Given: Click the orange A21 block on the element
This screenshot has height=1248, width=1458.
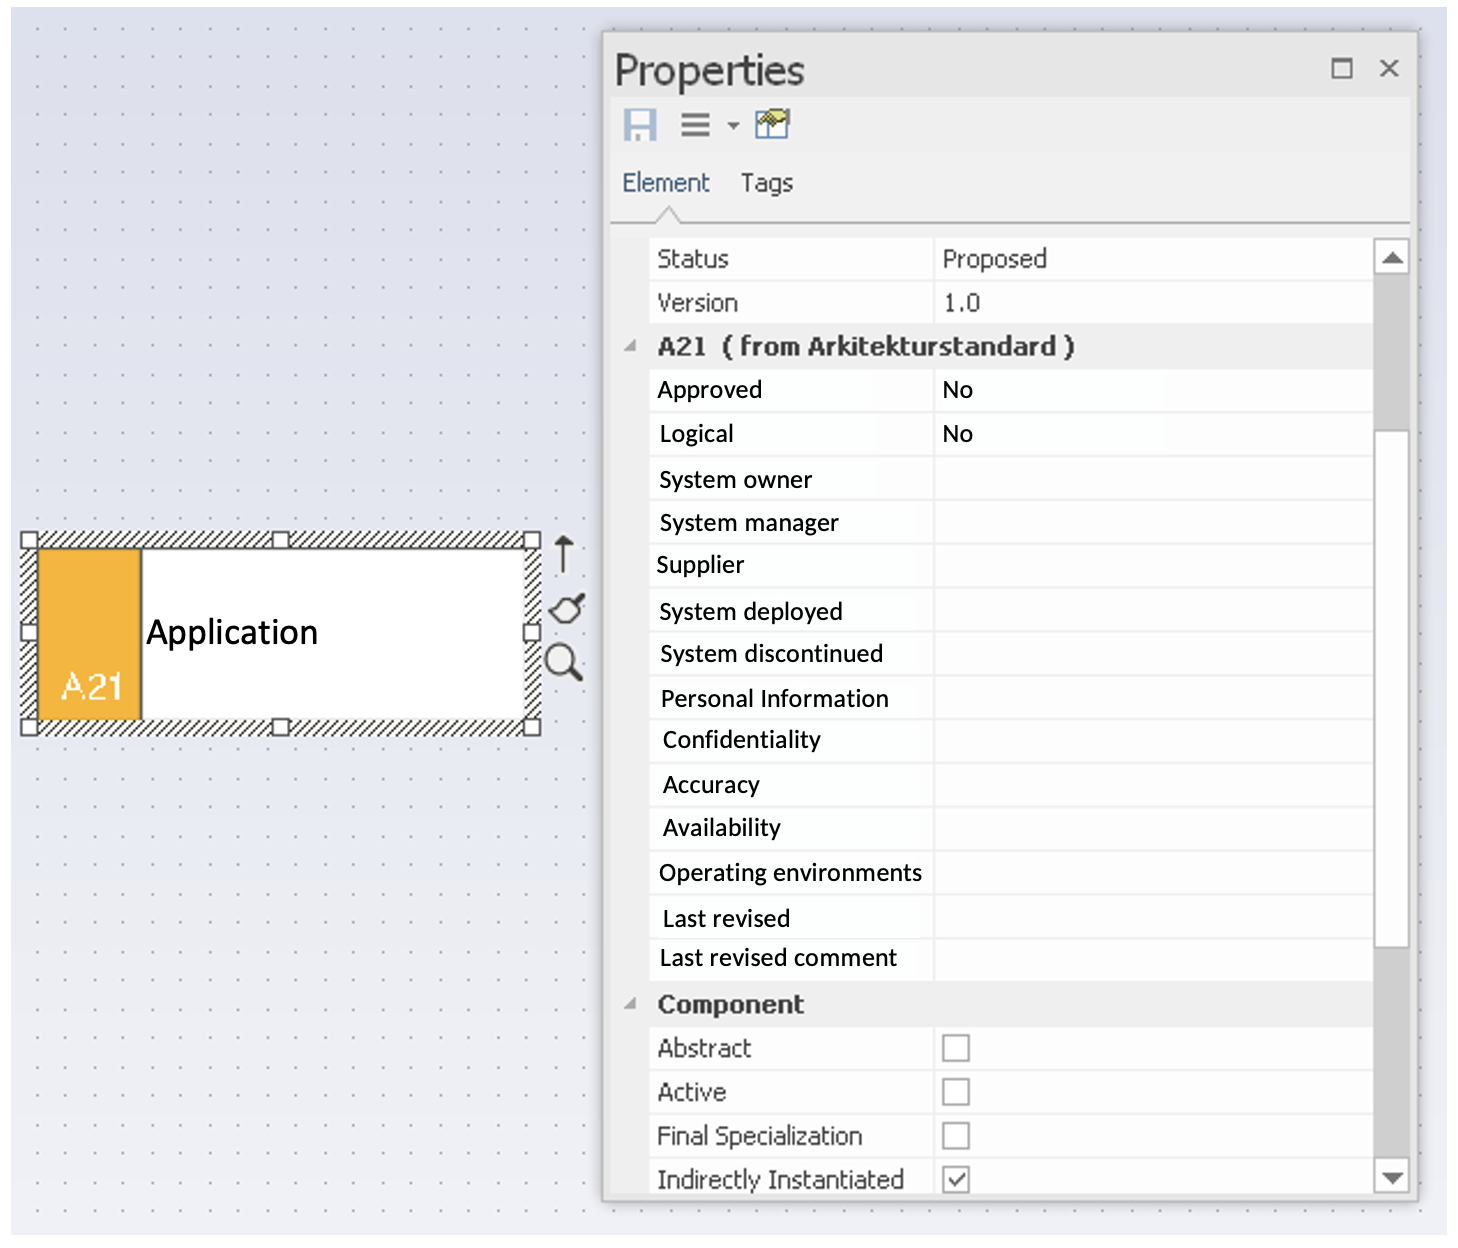Looking at the screenshot, I should click(x=90, y=634).
